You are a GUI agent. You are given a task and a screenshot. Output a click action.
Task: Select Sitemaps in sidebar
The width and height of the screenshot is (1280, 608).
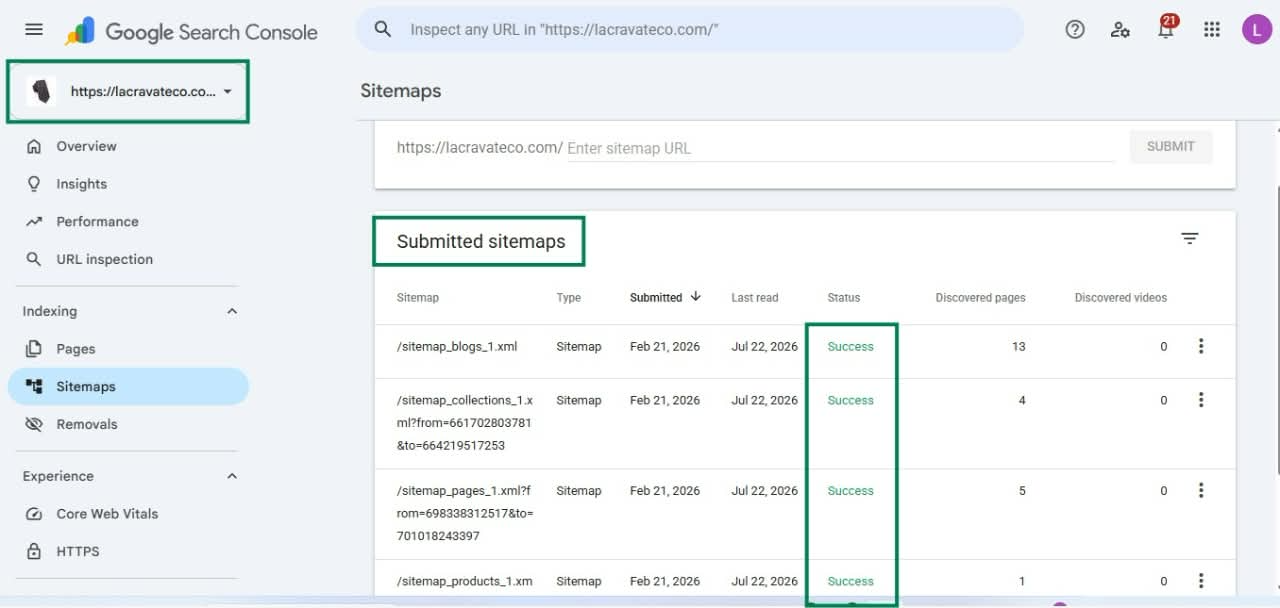(128, 386)
